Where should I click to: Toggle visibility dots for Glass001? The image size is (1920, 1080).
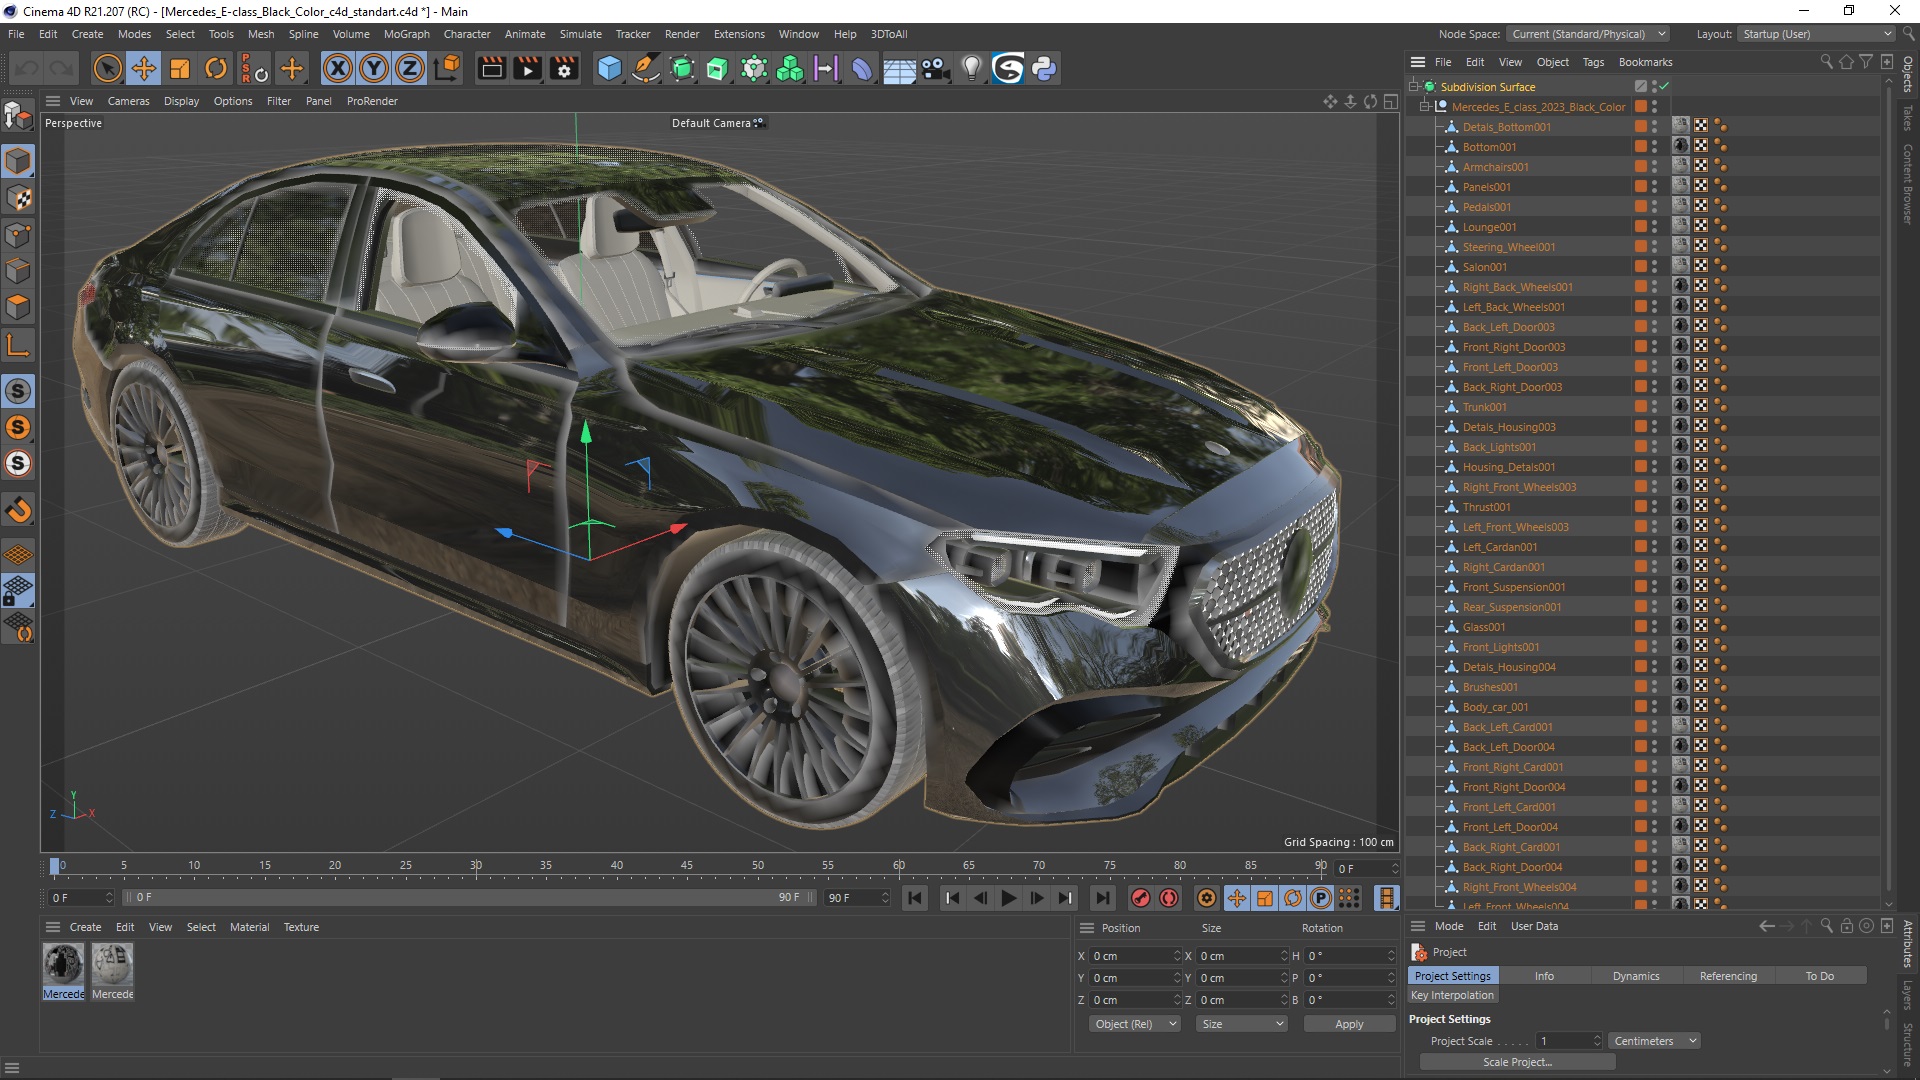click(1654, 627)
